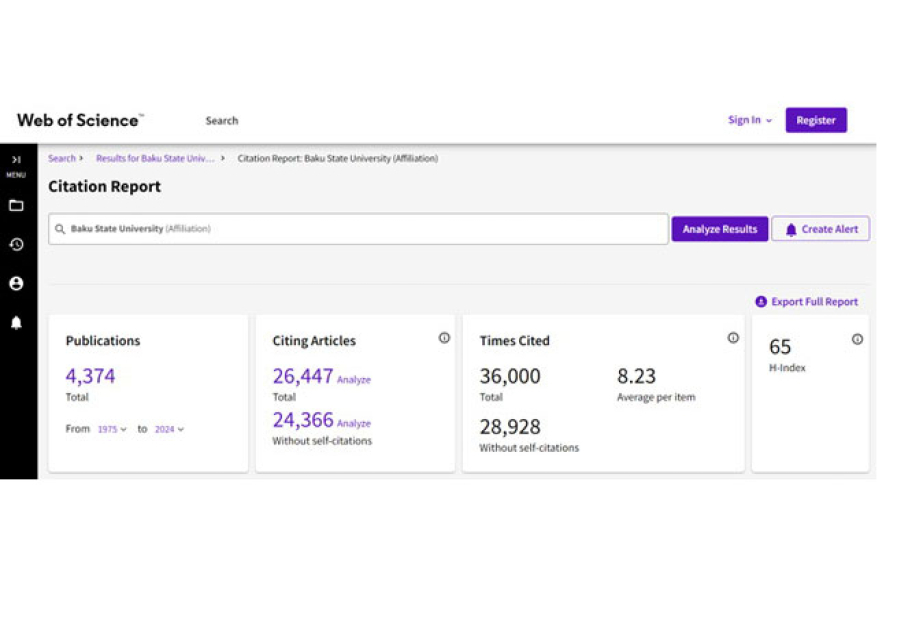Image resolution: width=923 pixels, height=630 pixels.
Task: Open the Search tab in header
Action: coord(222,121)
